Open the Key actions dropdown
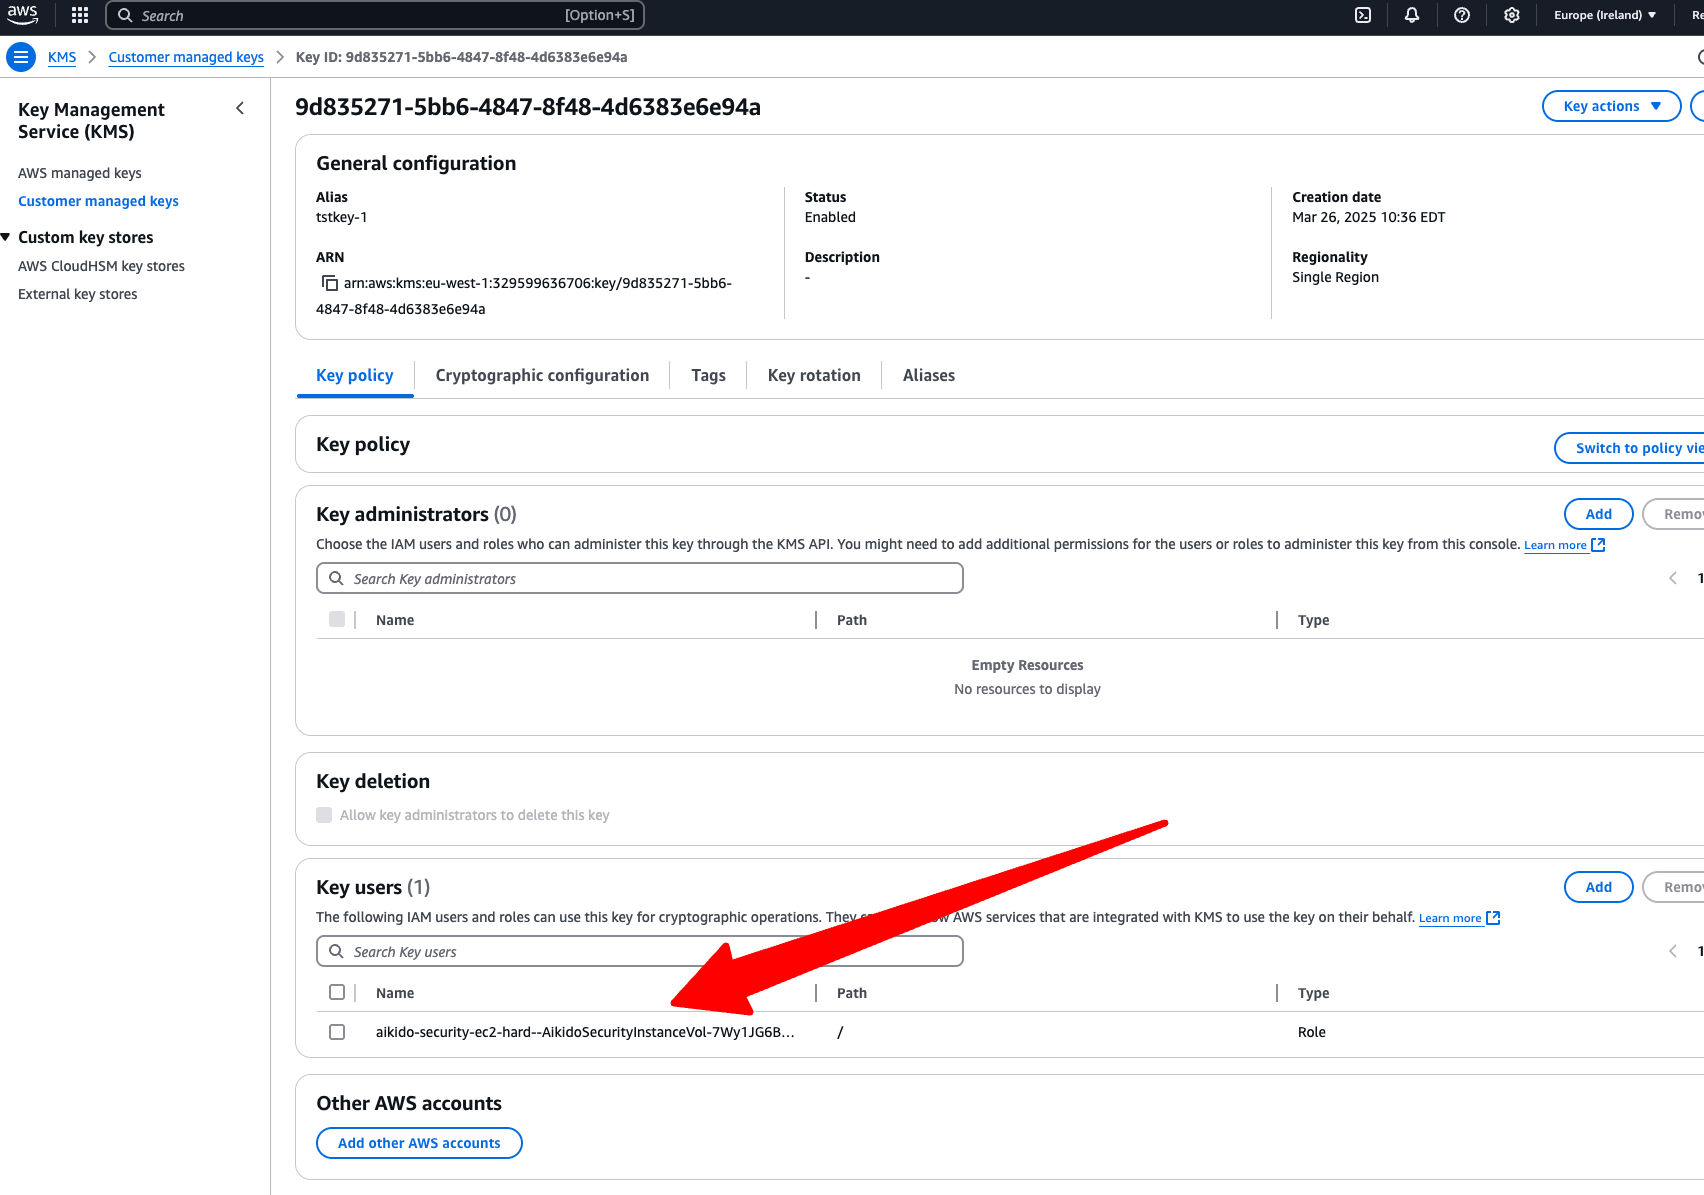This screenshot has width=1704, height=1195. (x=1612, y=106)
